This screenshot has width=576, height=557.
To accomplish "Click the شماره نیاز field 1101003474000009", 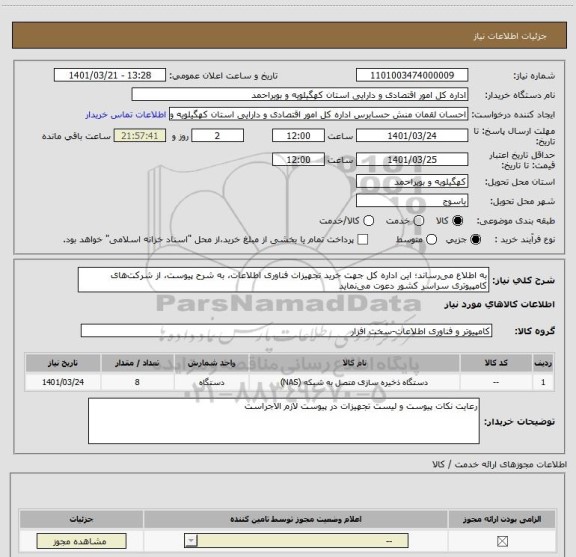I will click(412, 75).
